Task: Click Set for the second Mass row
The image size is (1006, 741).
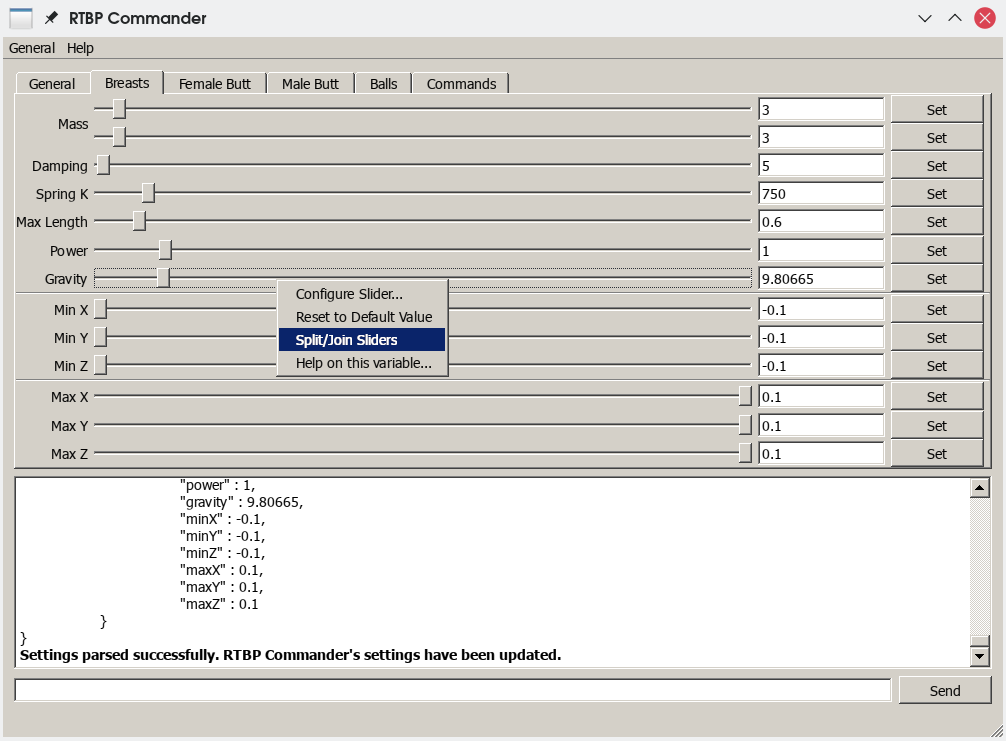Action: tap(937, 138)
